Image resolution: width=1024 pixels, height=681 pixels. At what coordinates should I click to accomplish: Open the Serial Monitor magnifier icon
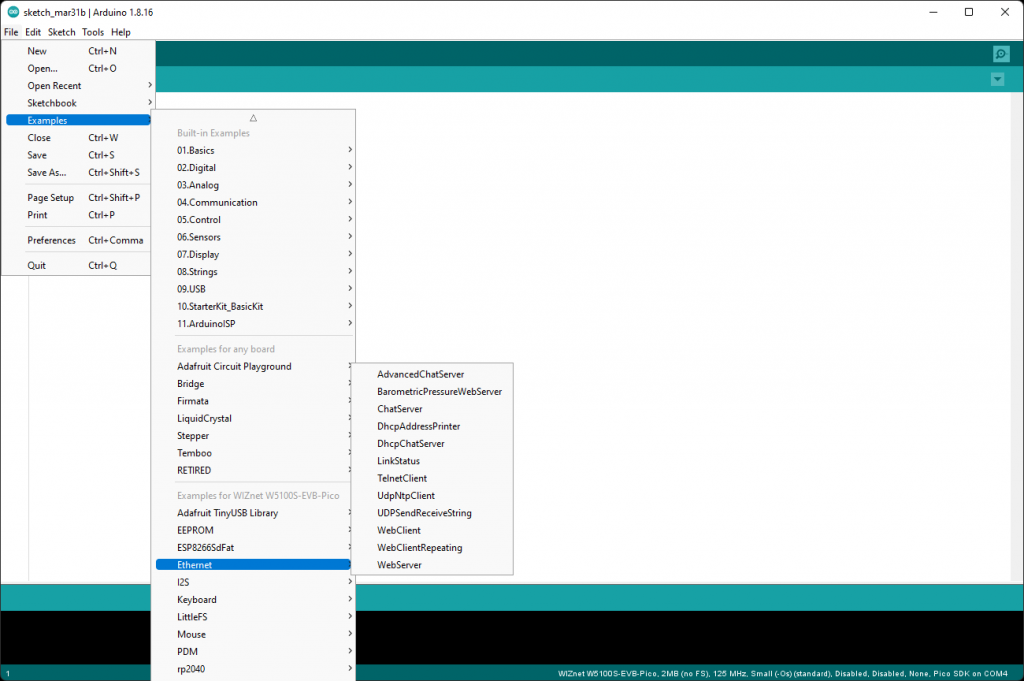(1000, 54)
